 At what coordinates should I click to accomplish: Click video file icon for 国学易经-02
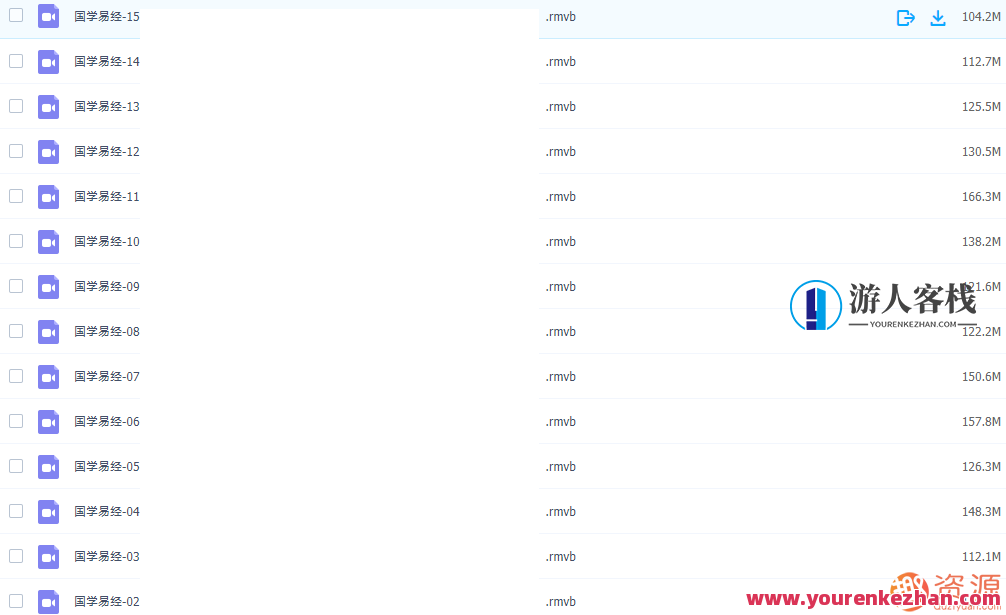click(x=48, y=601)
